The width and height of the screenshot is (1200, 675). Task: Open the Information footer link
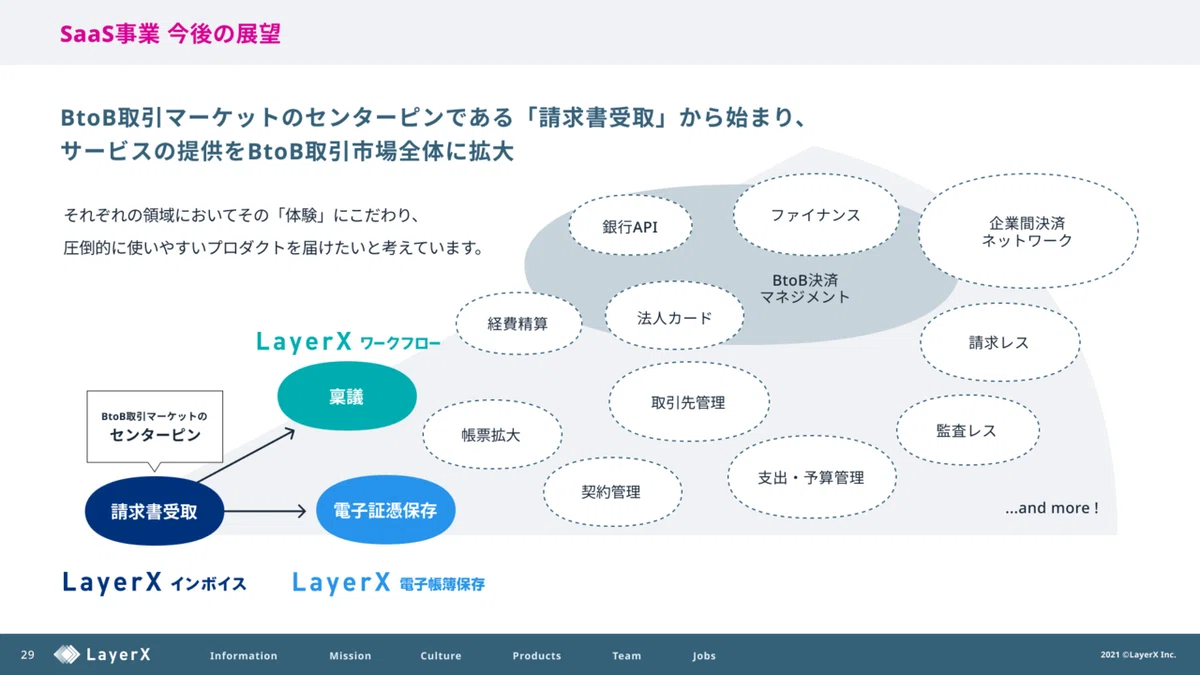coord(244,656)
